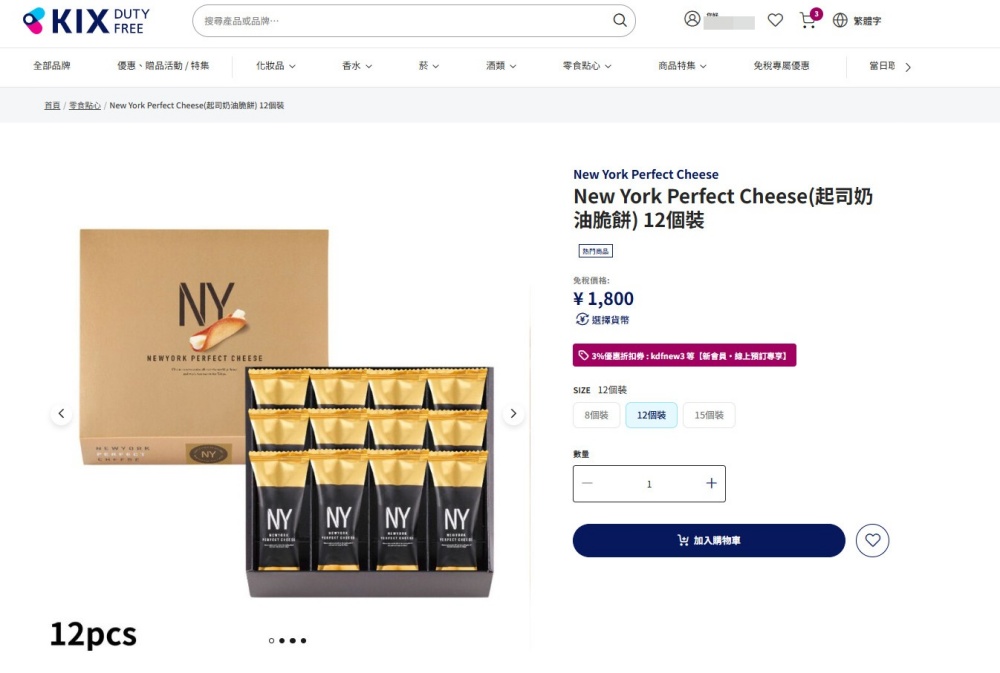Add product to wishlist with heart button
Screen dimensions: 1000x673
(x=872, y=540)
